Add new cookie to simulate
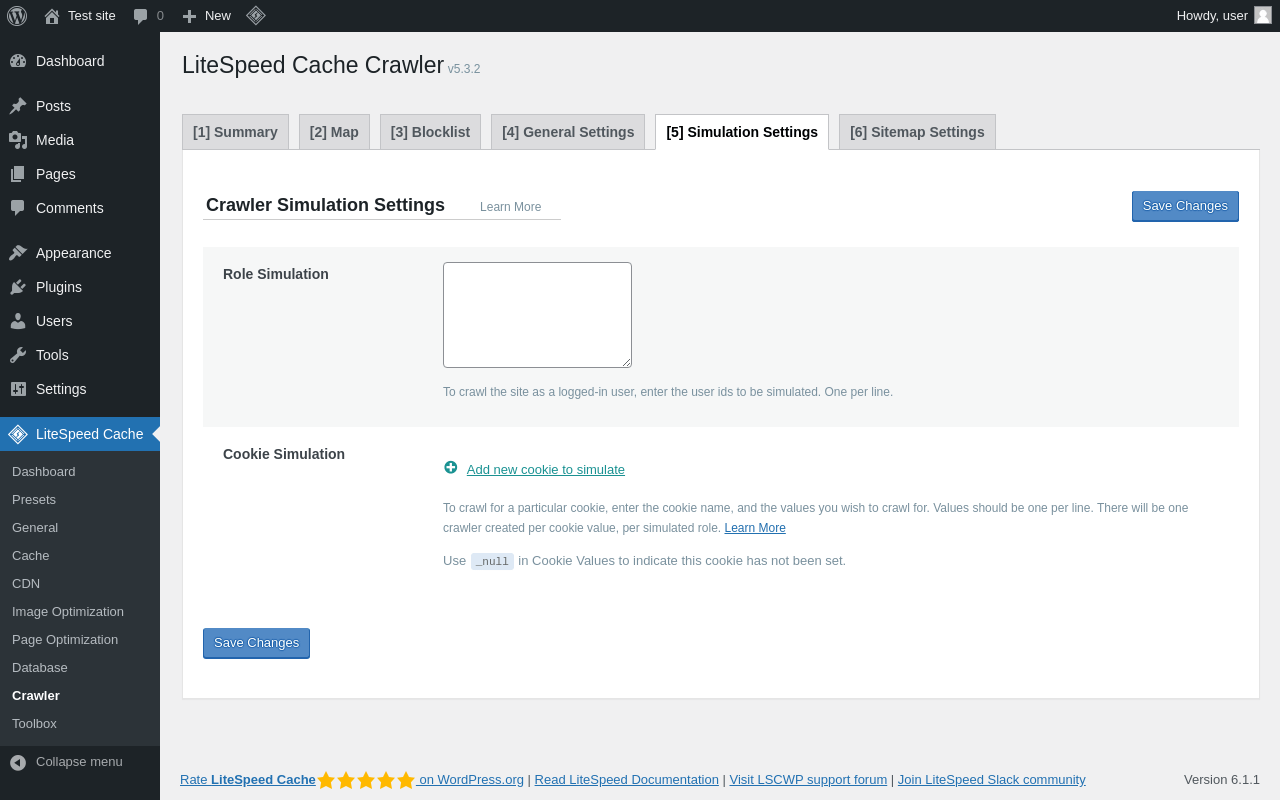 point(546,470)
